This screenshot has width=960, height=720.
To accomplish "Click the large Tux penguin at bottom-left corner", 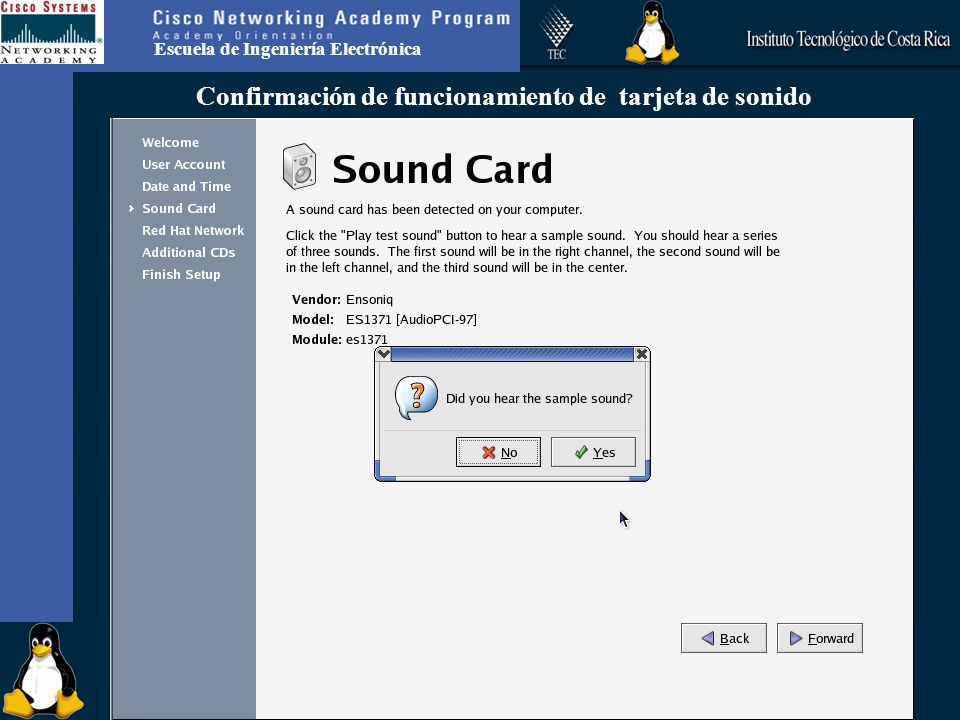I will [x=43, y=670].
